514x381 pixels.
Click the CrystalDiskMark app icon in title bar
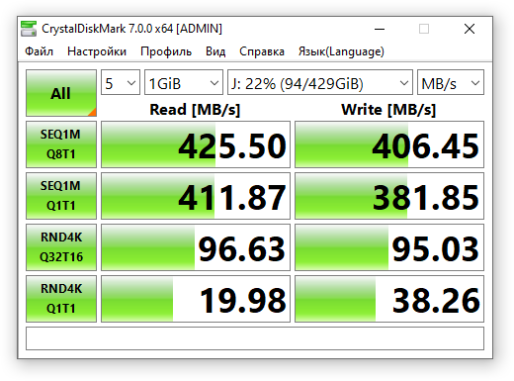(28, 29)
